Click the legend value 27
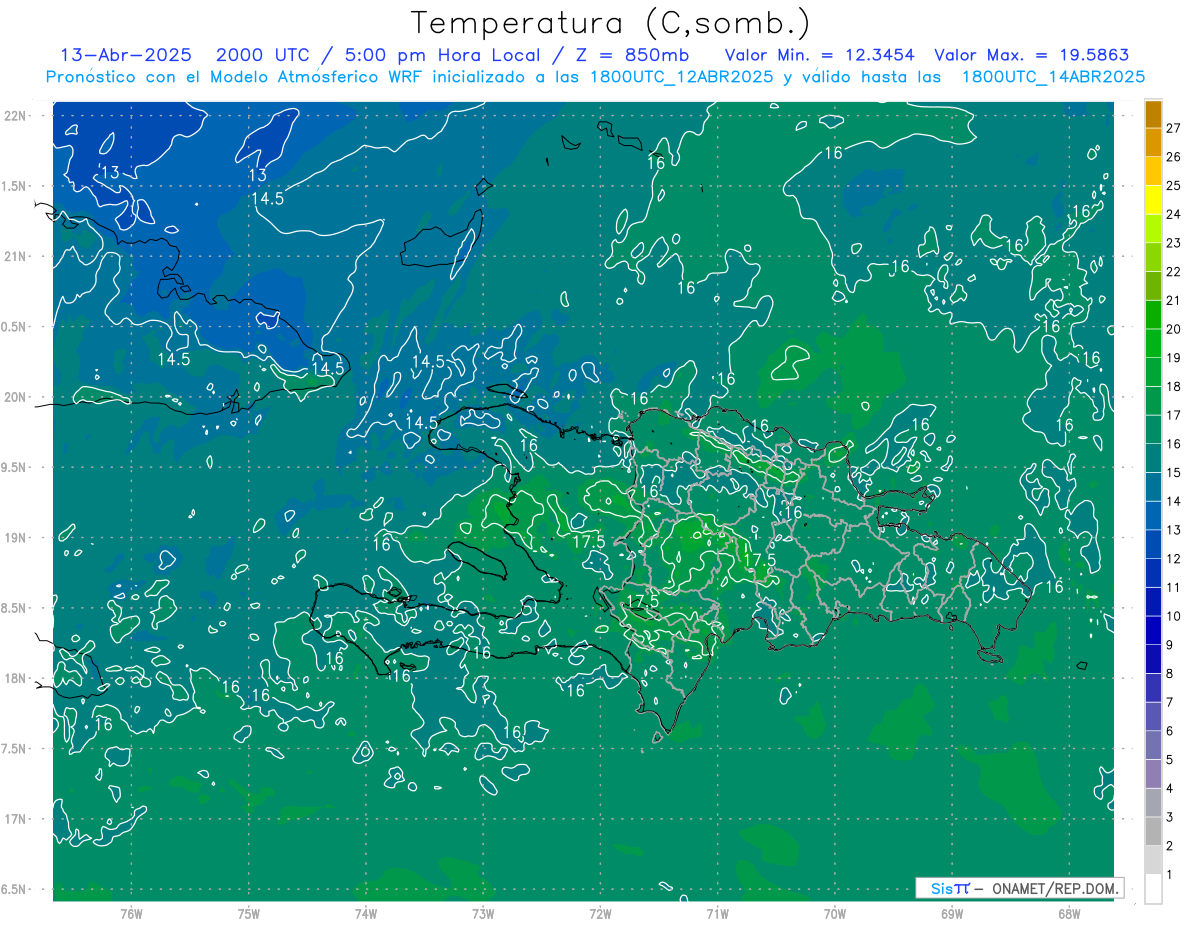The height and width of the screenshot is (927, 1200). point(1174,128)
